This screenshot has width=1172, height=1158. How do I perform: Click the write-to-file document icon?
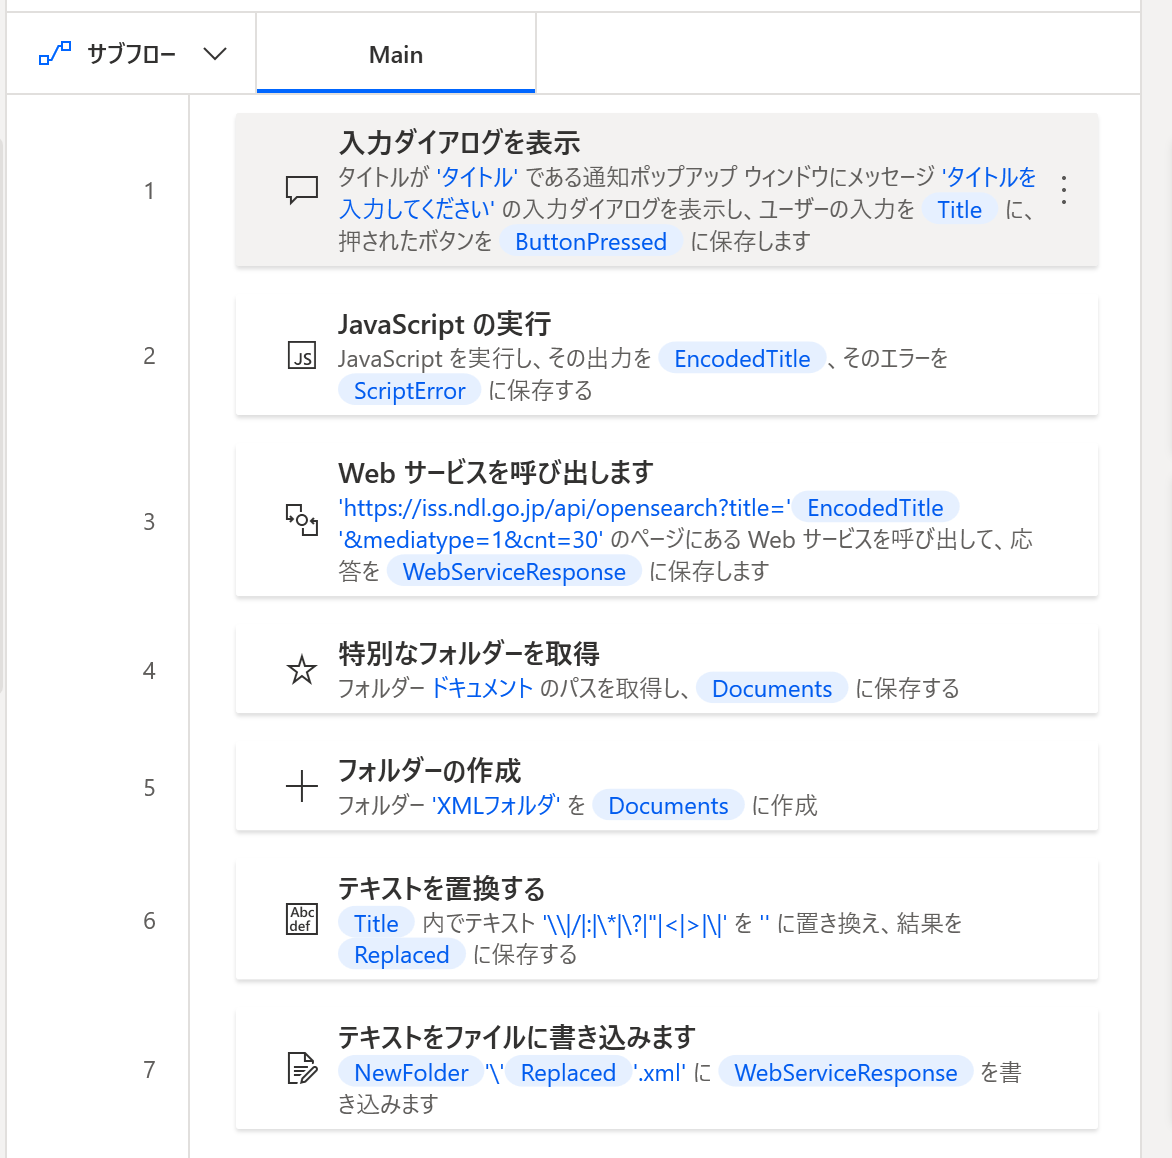tap(302, 1068)
